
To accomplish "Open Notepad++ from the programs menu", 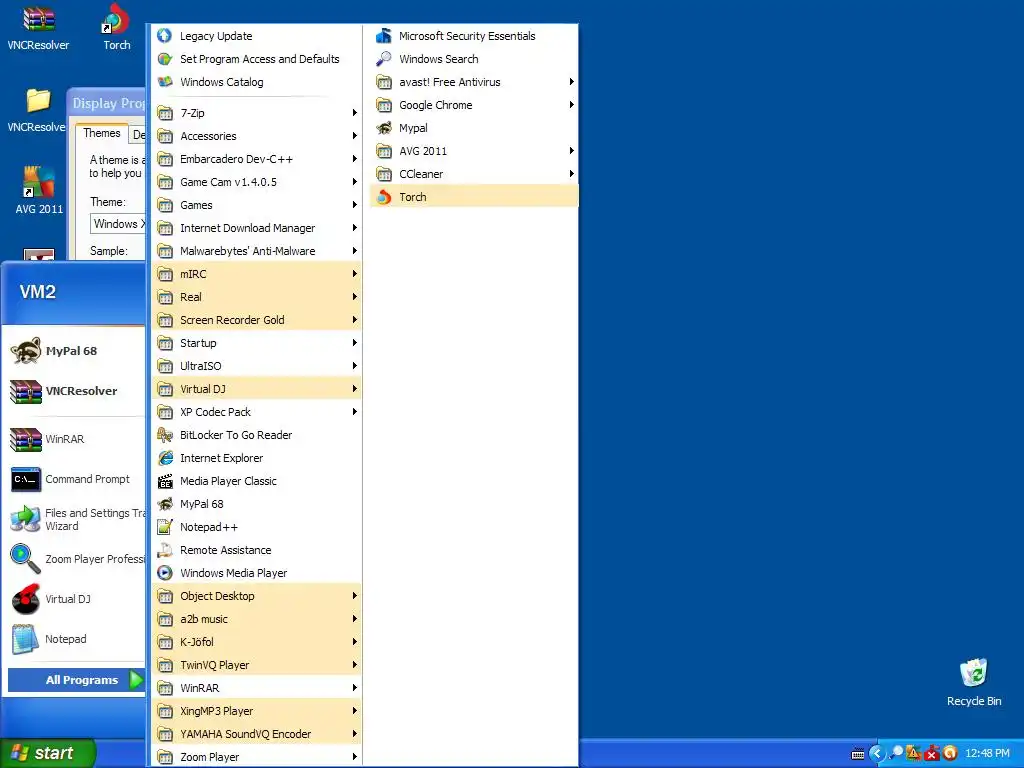I will 256,527.
